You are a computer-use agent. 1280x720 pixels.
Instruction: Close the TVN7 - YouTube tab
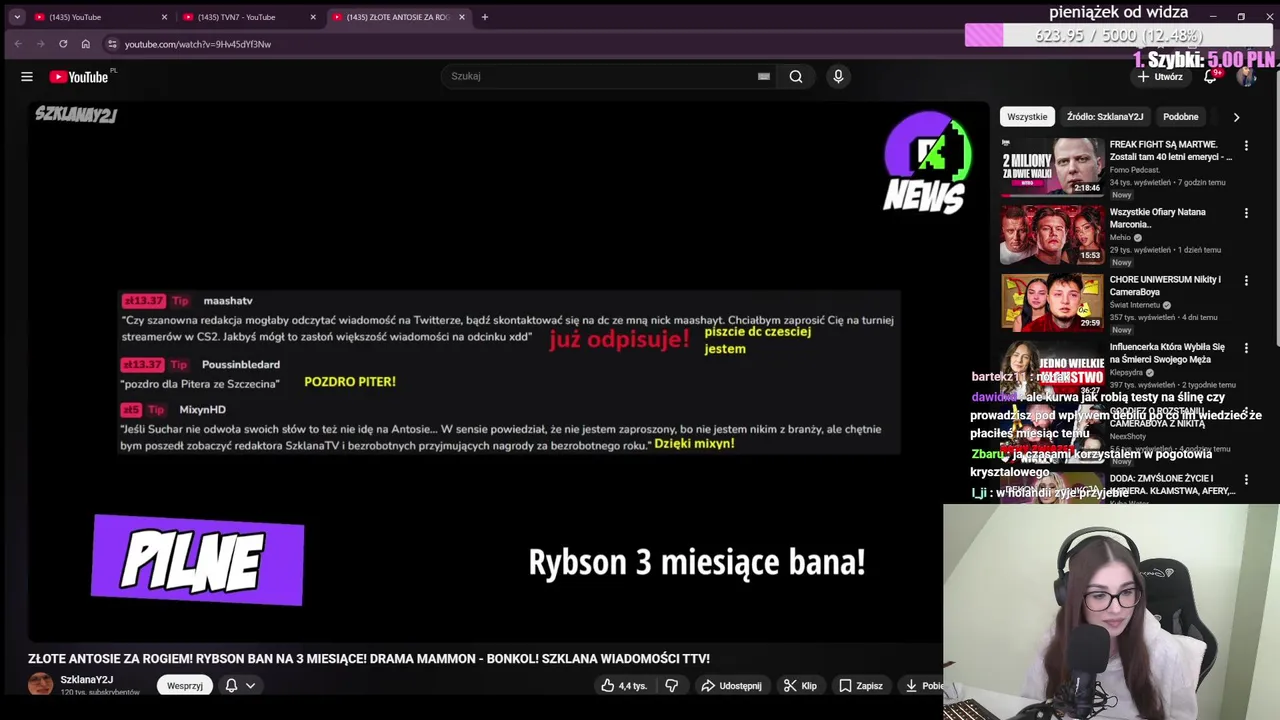313,17
